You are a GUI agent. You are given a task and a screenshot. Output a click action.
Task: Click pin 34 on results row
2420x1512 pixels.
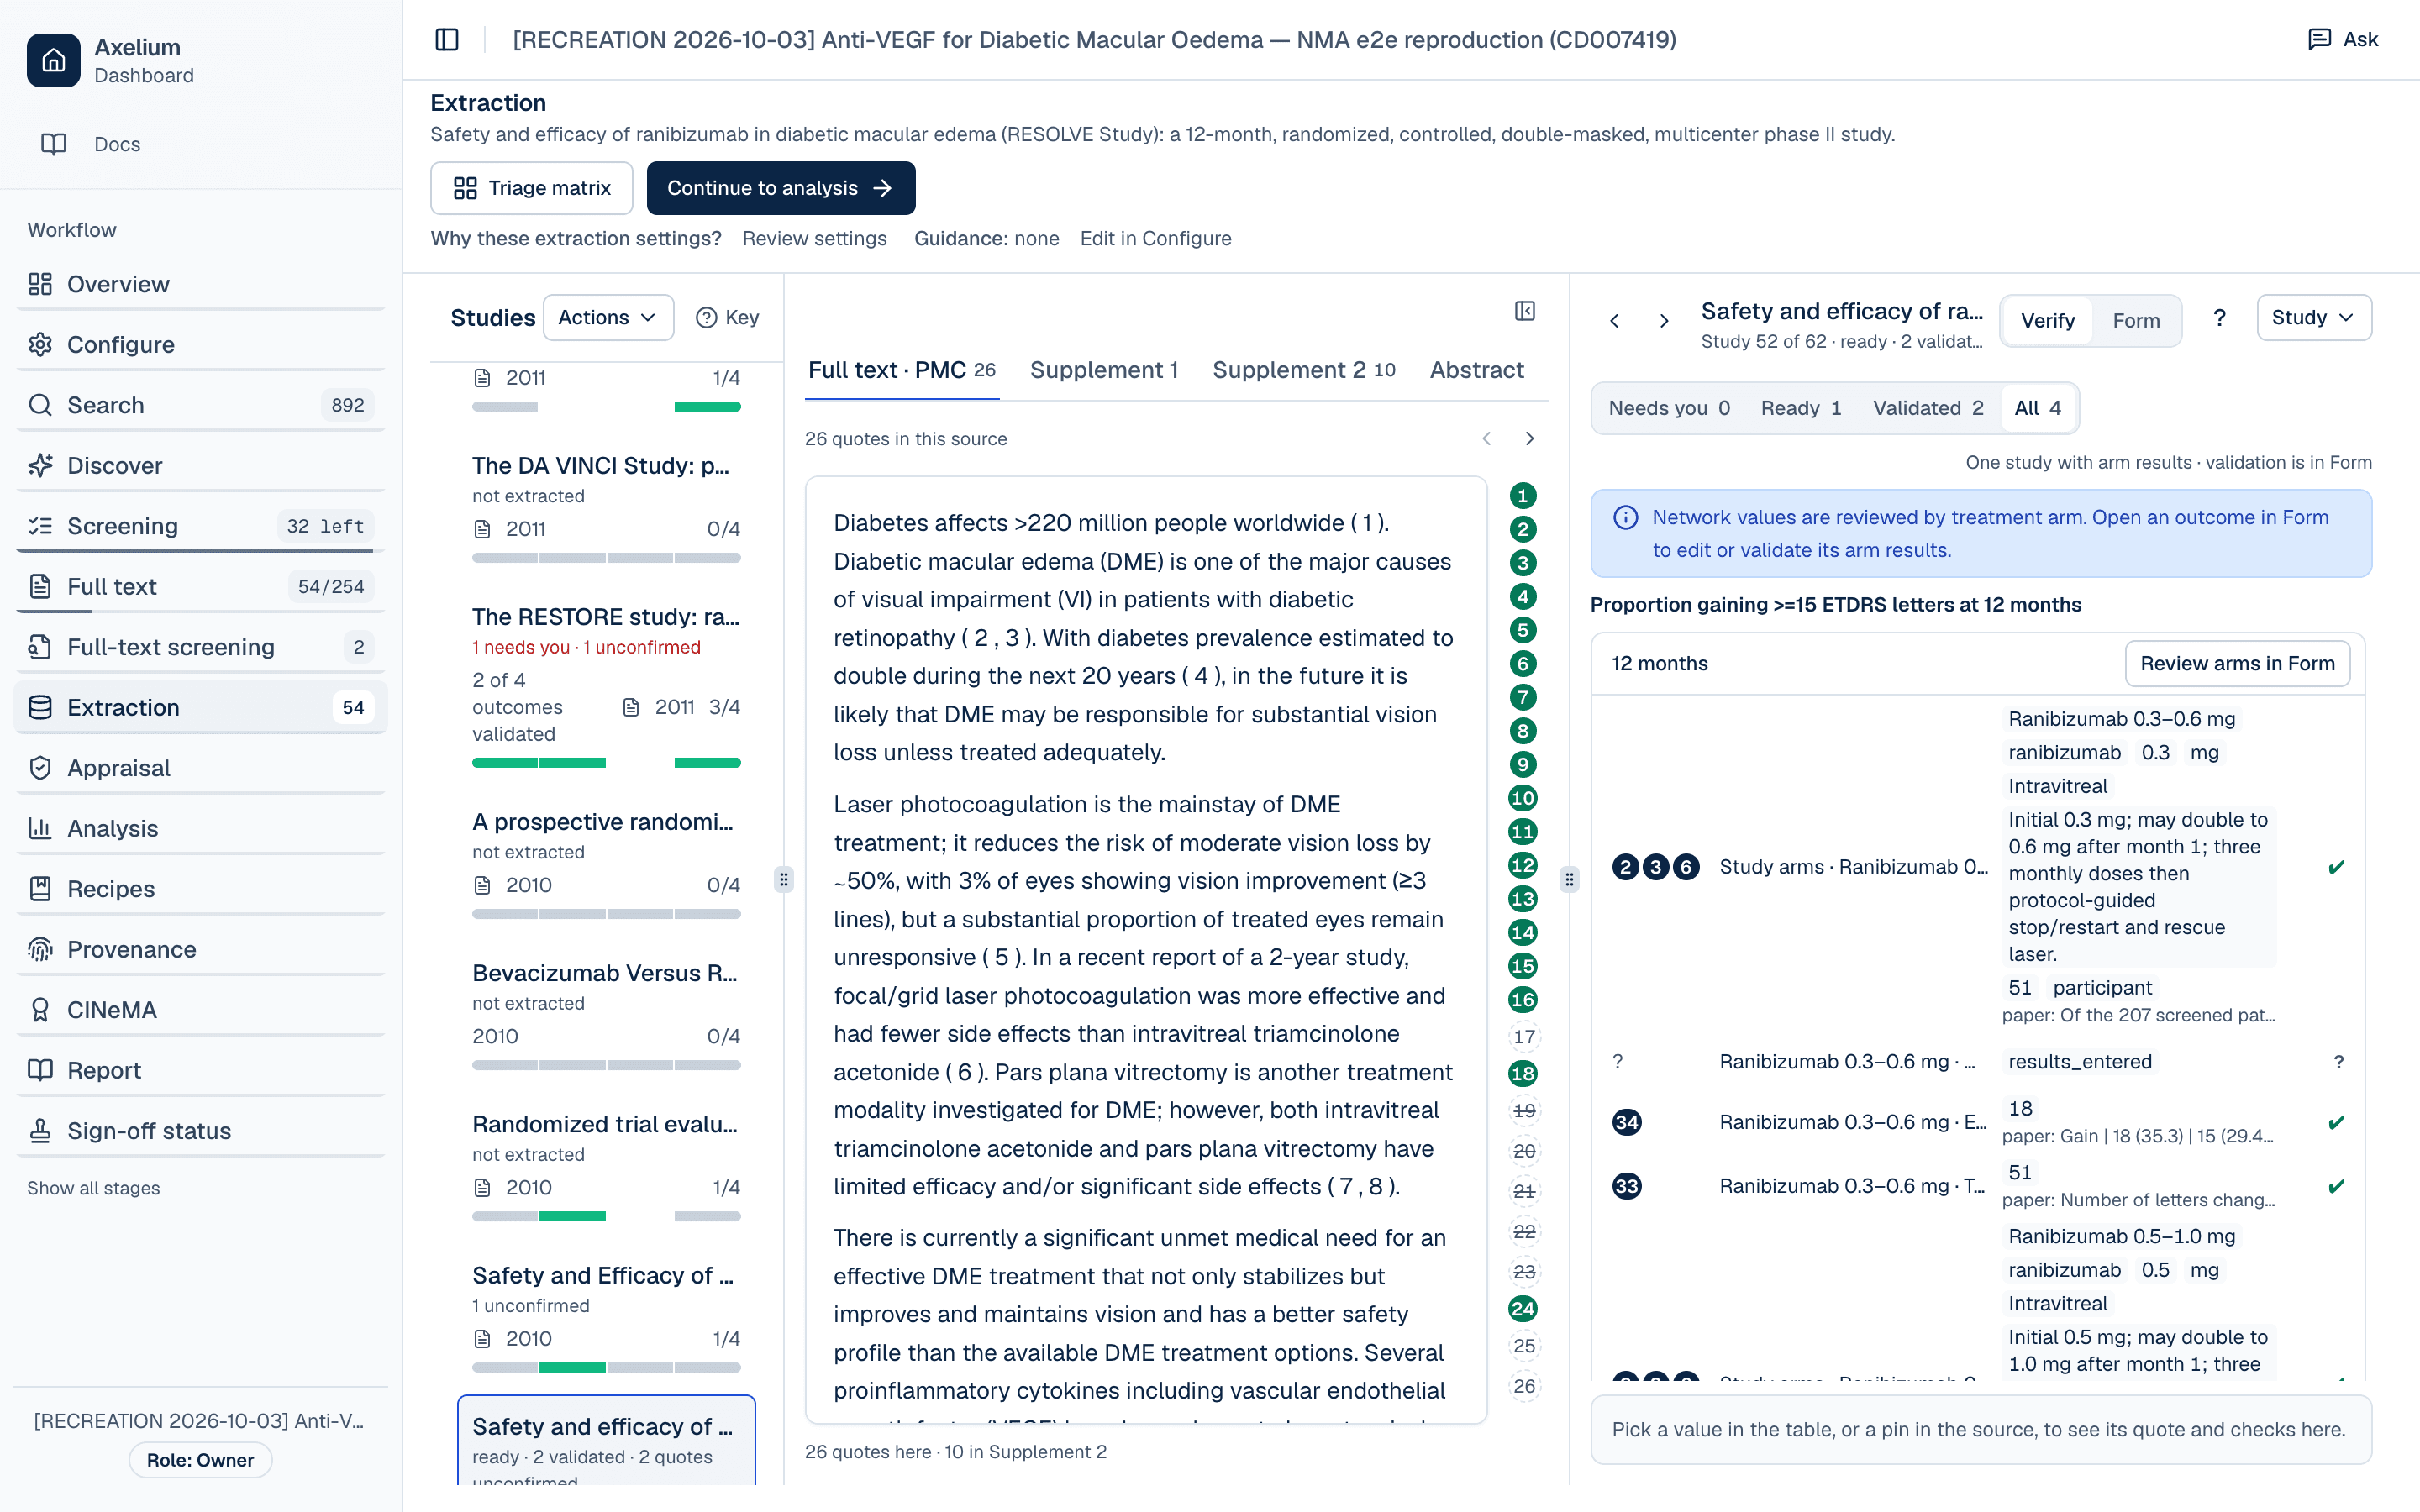point(1626,1122)
